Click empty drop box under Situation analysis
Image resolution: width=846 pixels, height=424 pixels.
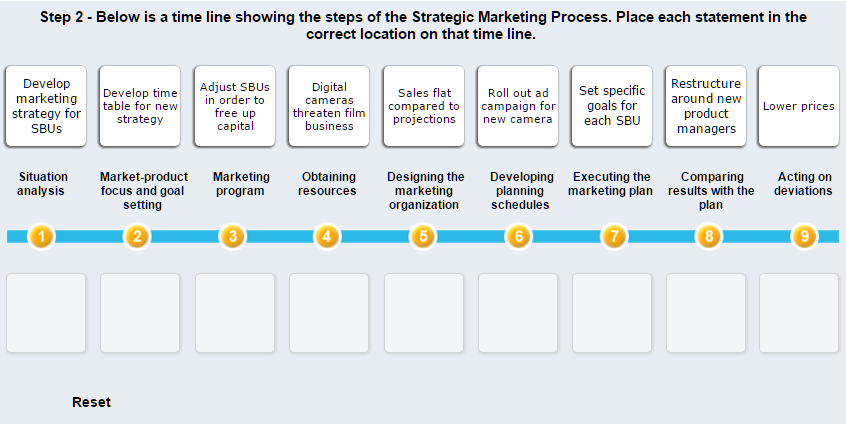click(46, 313)
